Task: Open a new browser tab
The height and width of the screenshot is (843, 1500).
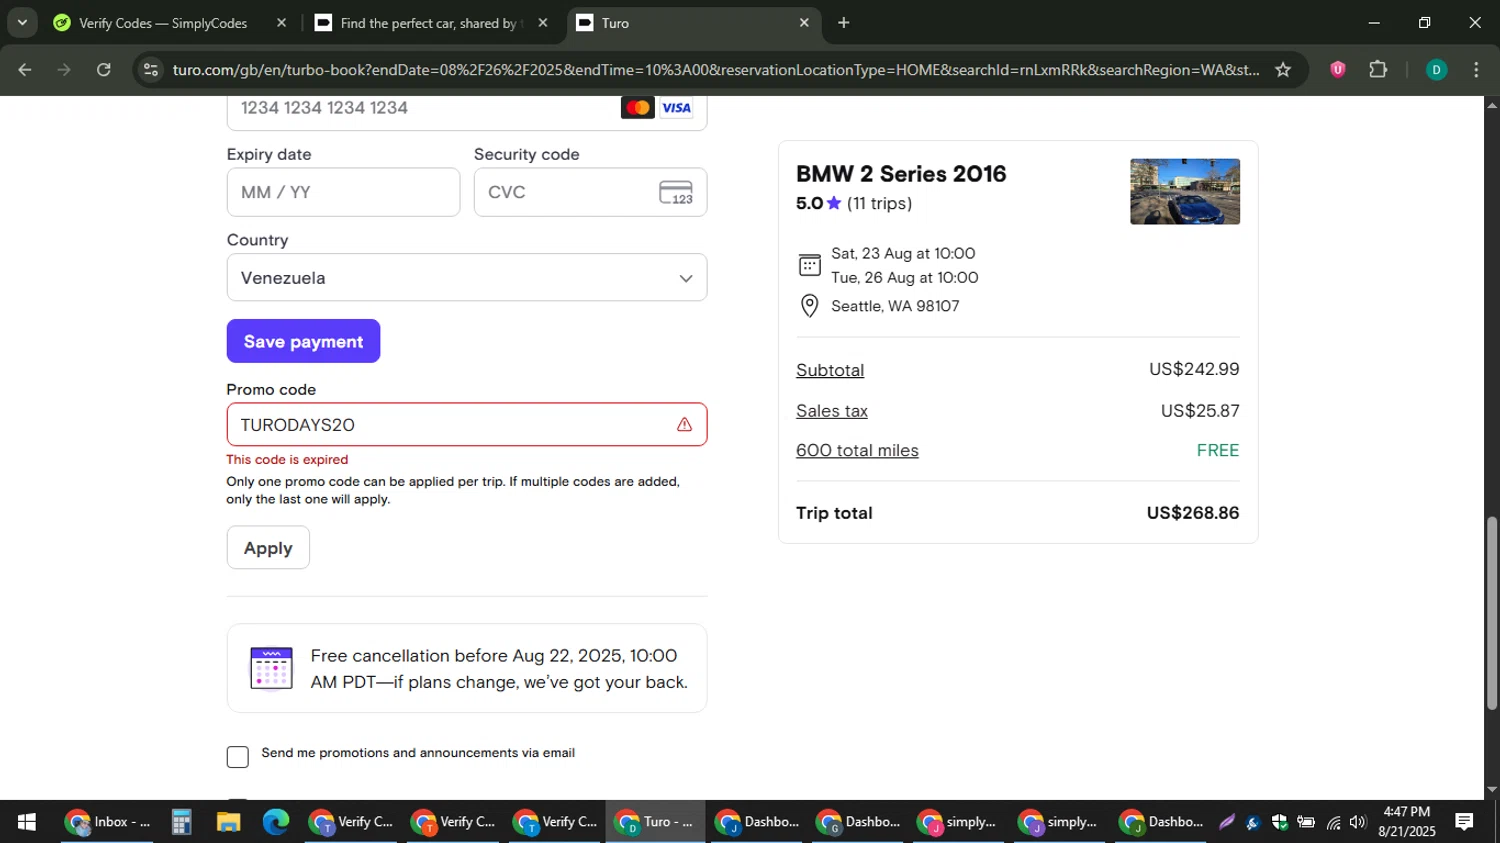Action: tap(844, 23)
